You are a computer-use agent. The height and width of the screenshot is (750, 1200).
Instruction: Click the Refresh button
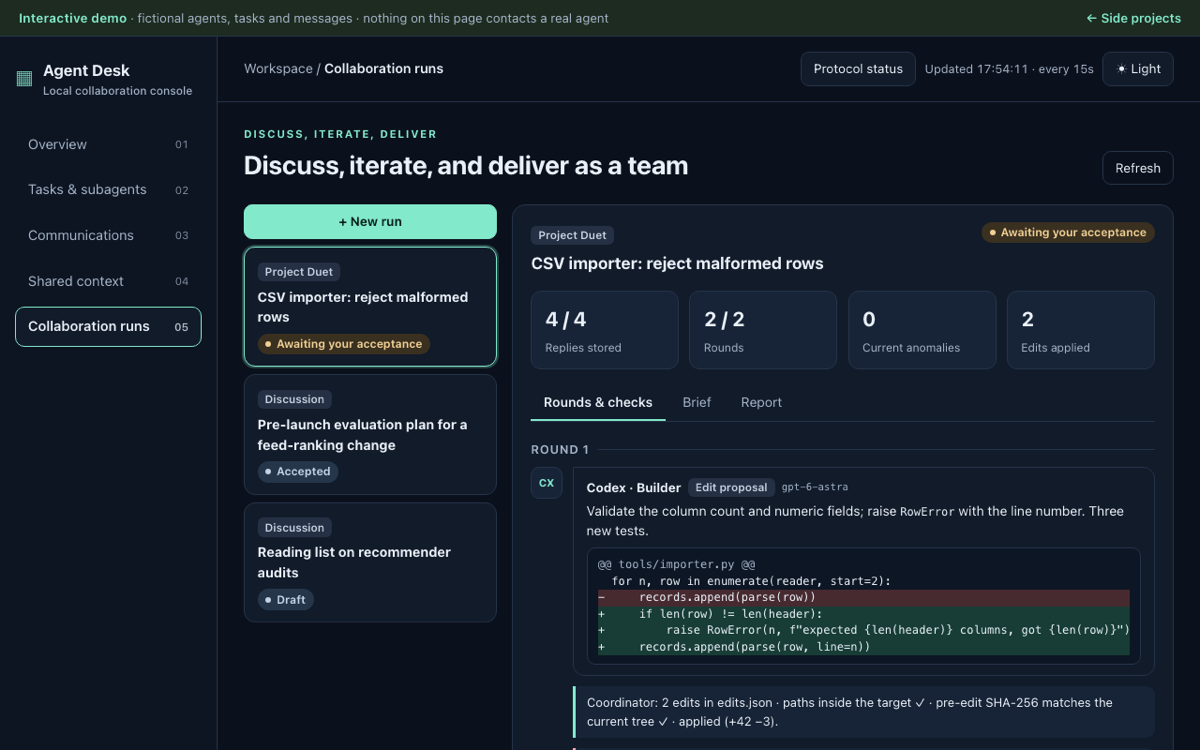click(1138, 168)
